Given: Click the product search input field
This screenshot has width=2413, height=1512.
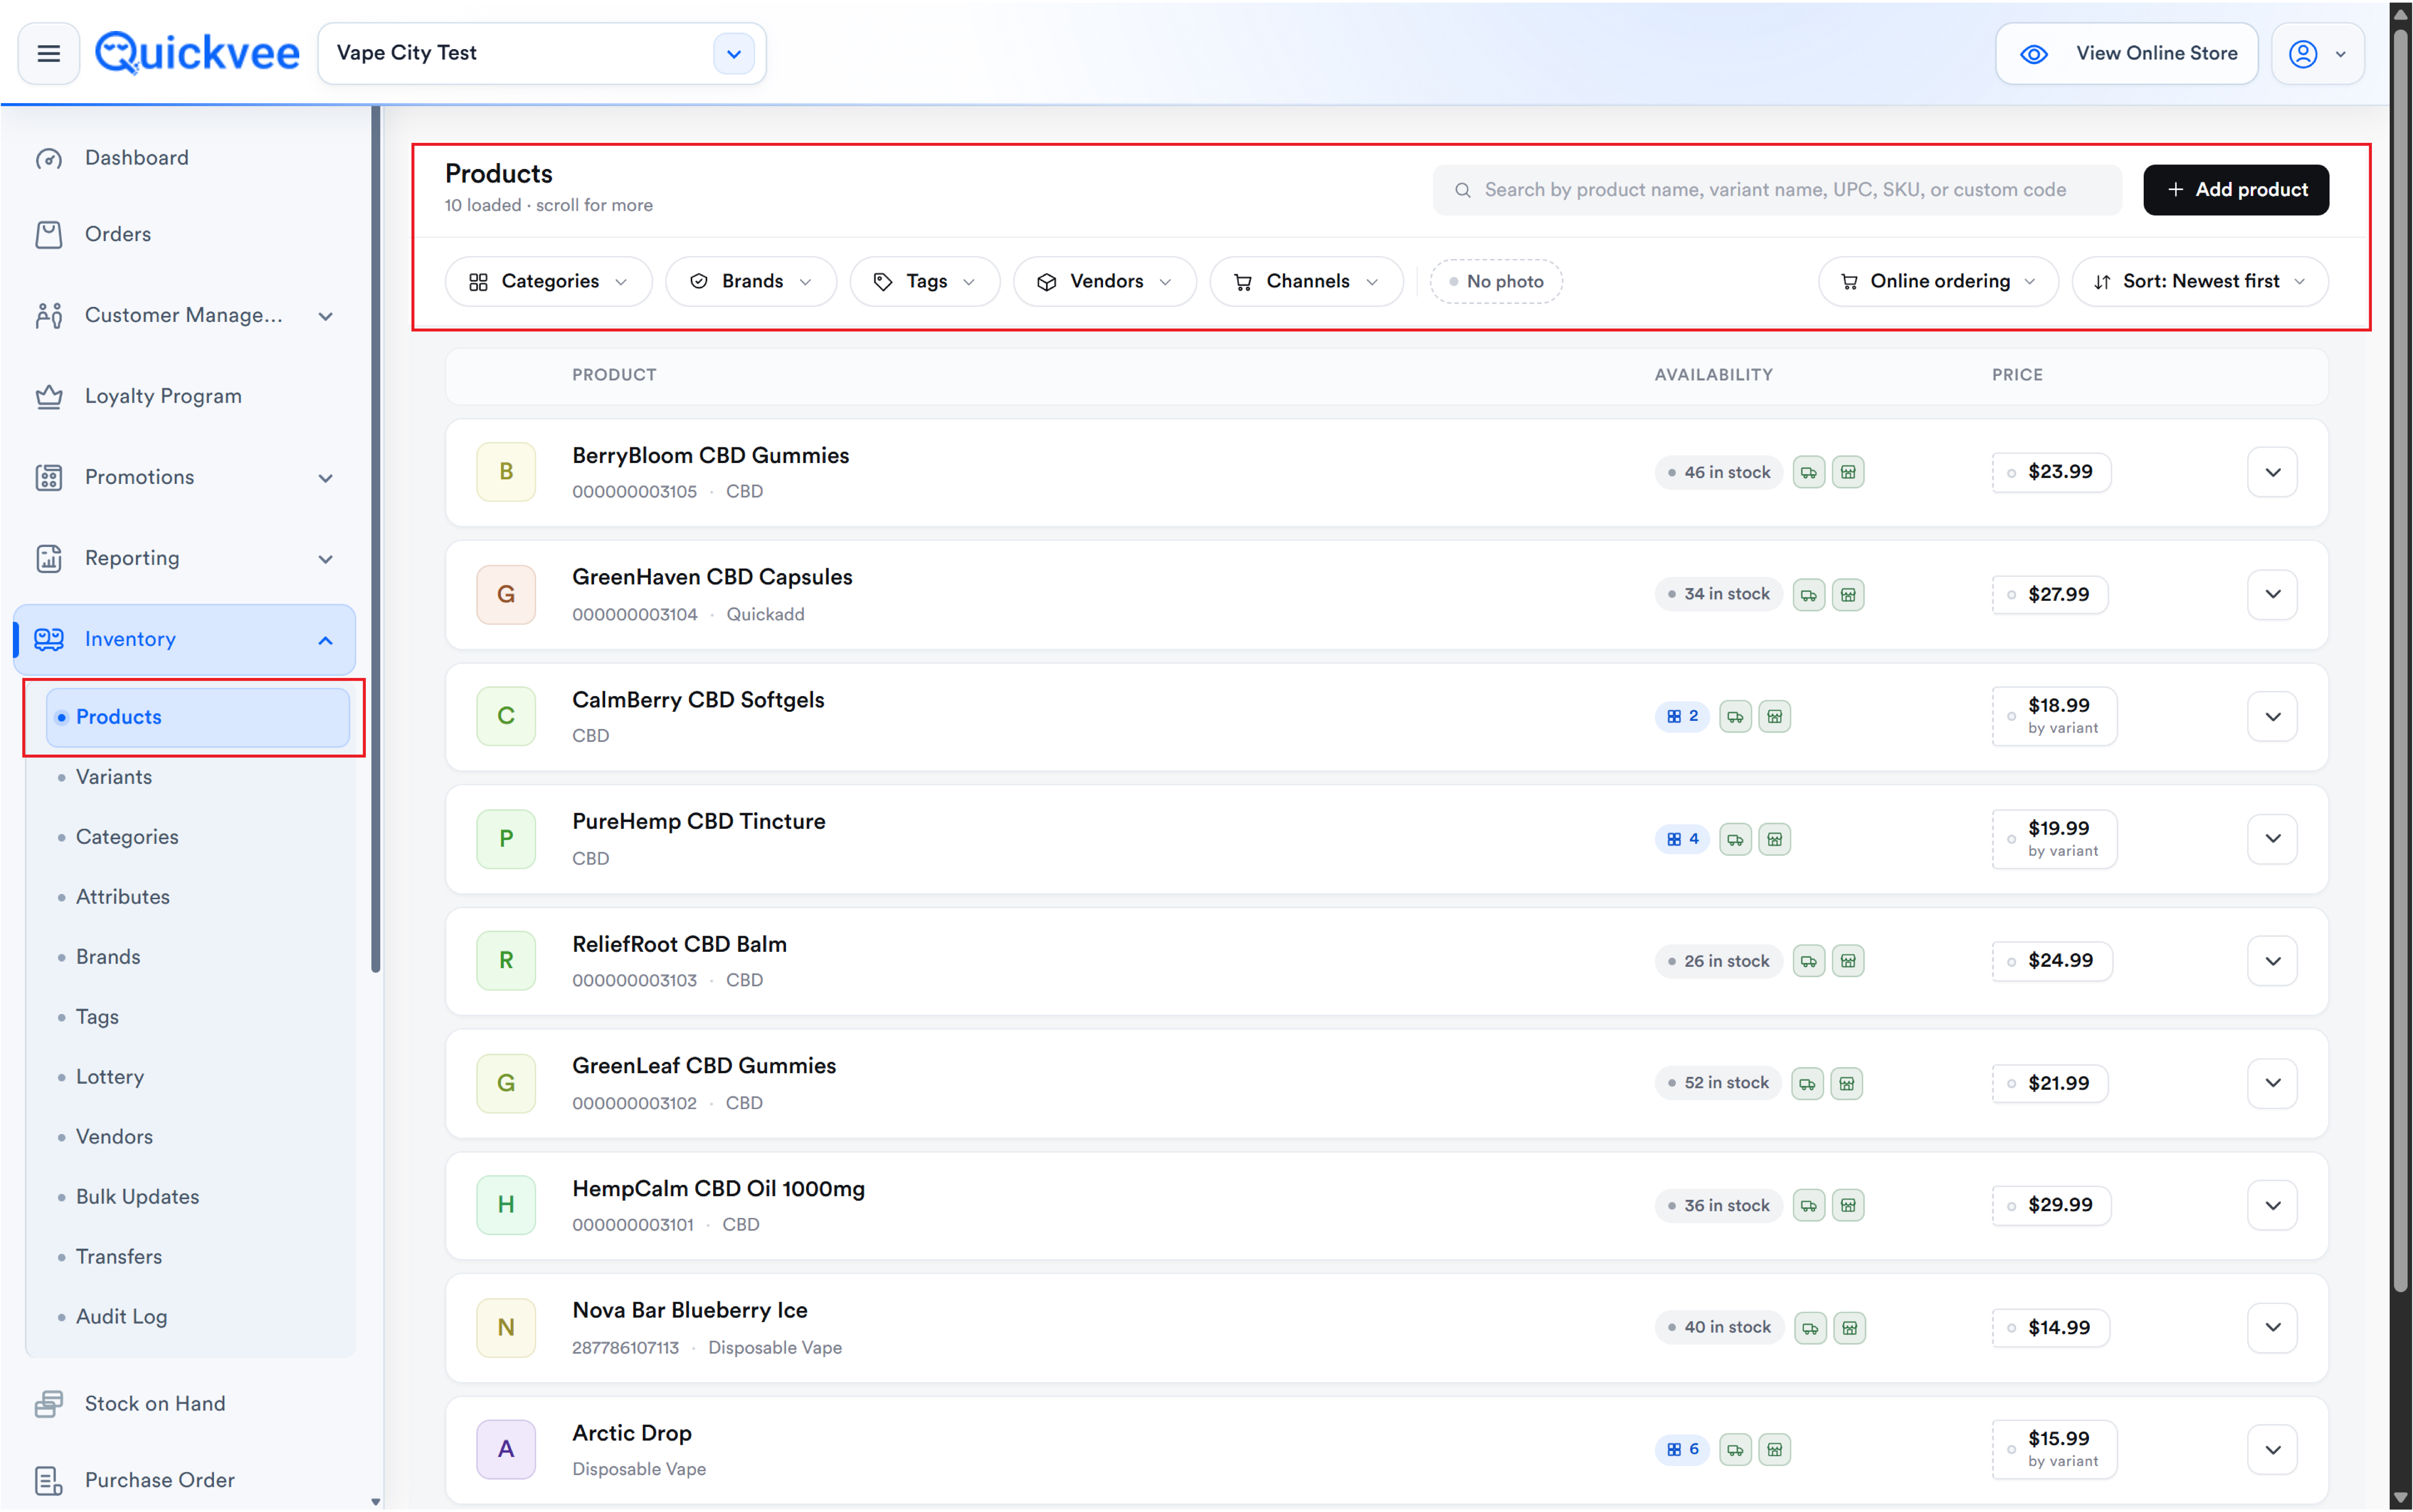Looking at the screenshot, I should 1776,190.
